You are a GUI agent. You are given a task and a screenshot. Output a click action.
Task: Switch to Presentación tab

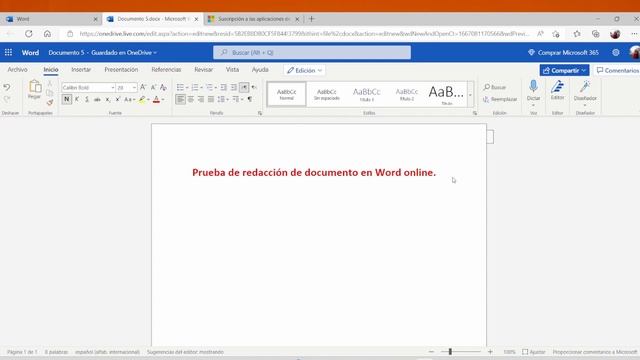point(121,70)
